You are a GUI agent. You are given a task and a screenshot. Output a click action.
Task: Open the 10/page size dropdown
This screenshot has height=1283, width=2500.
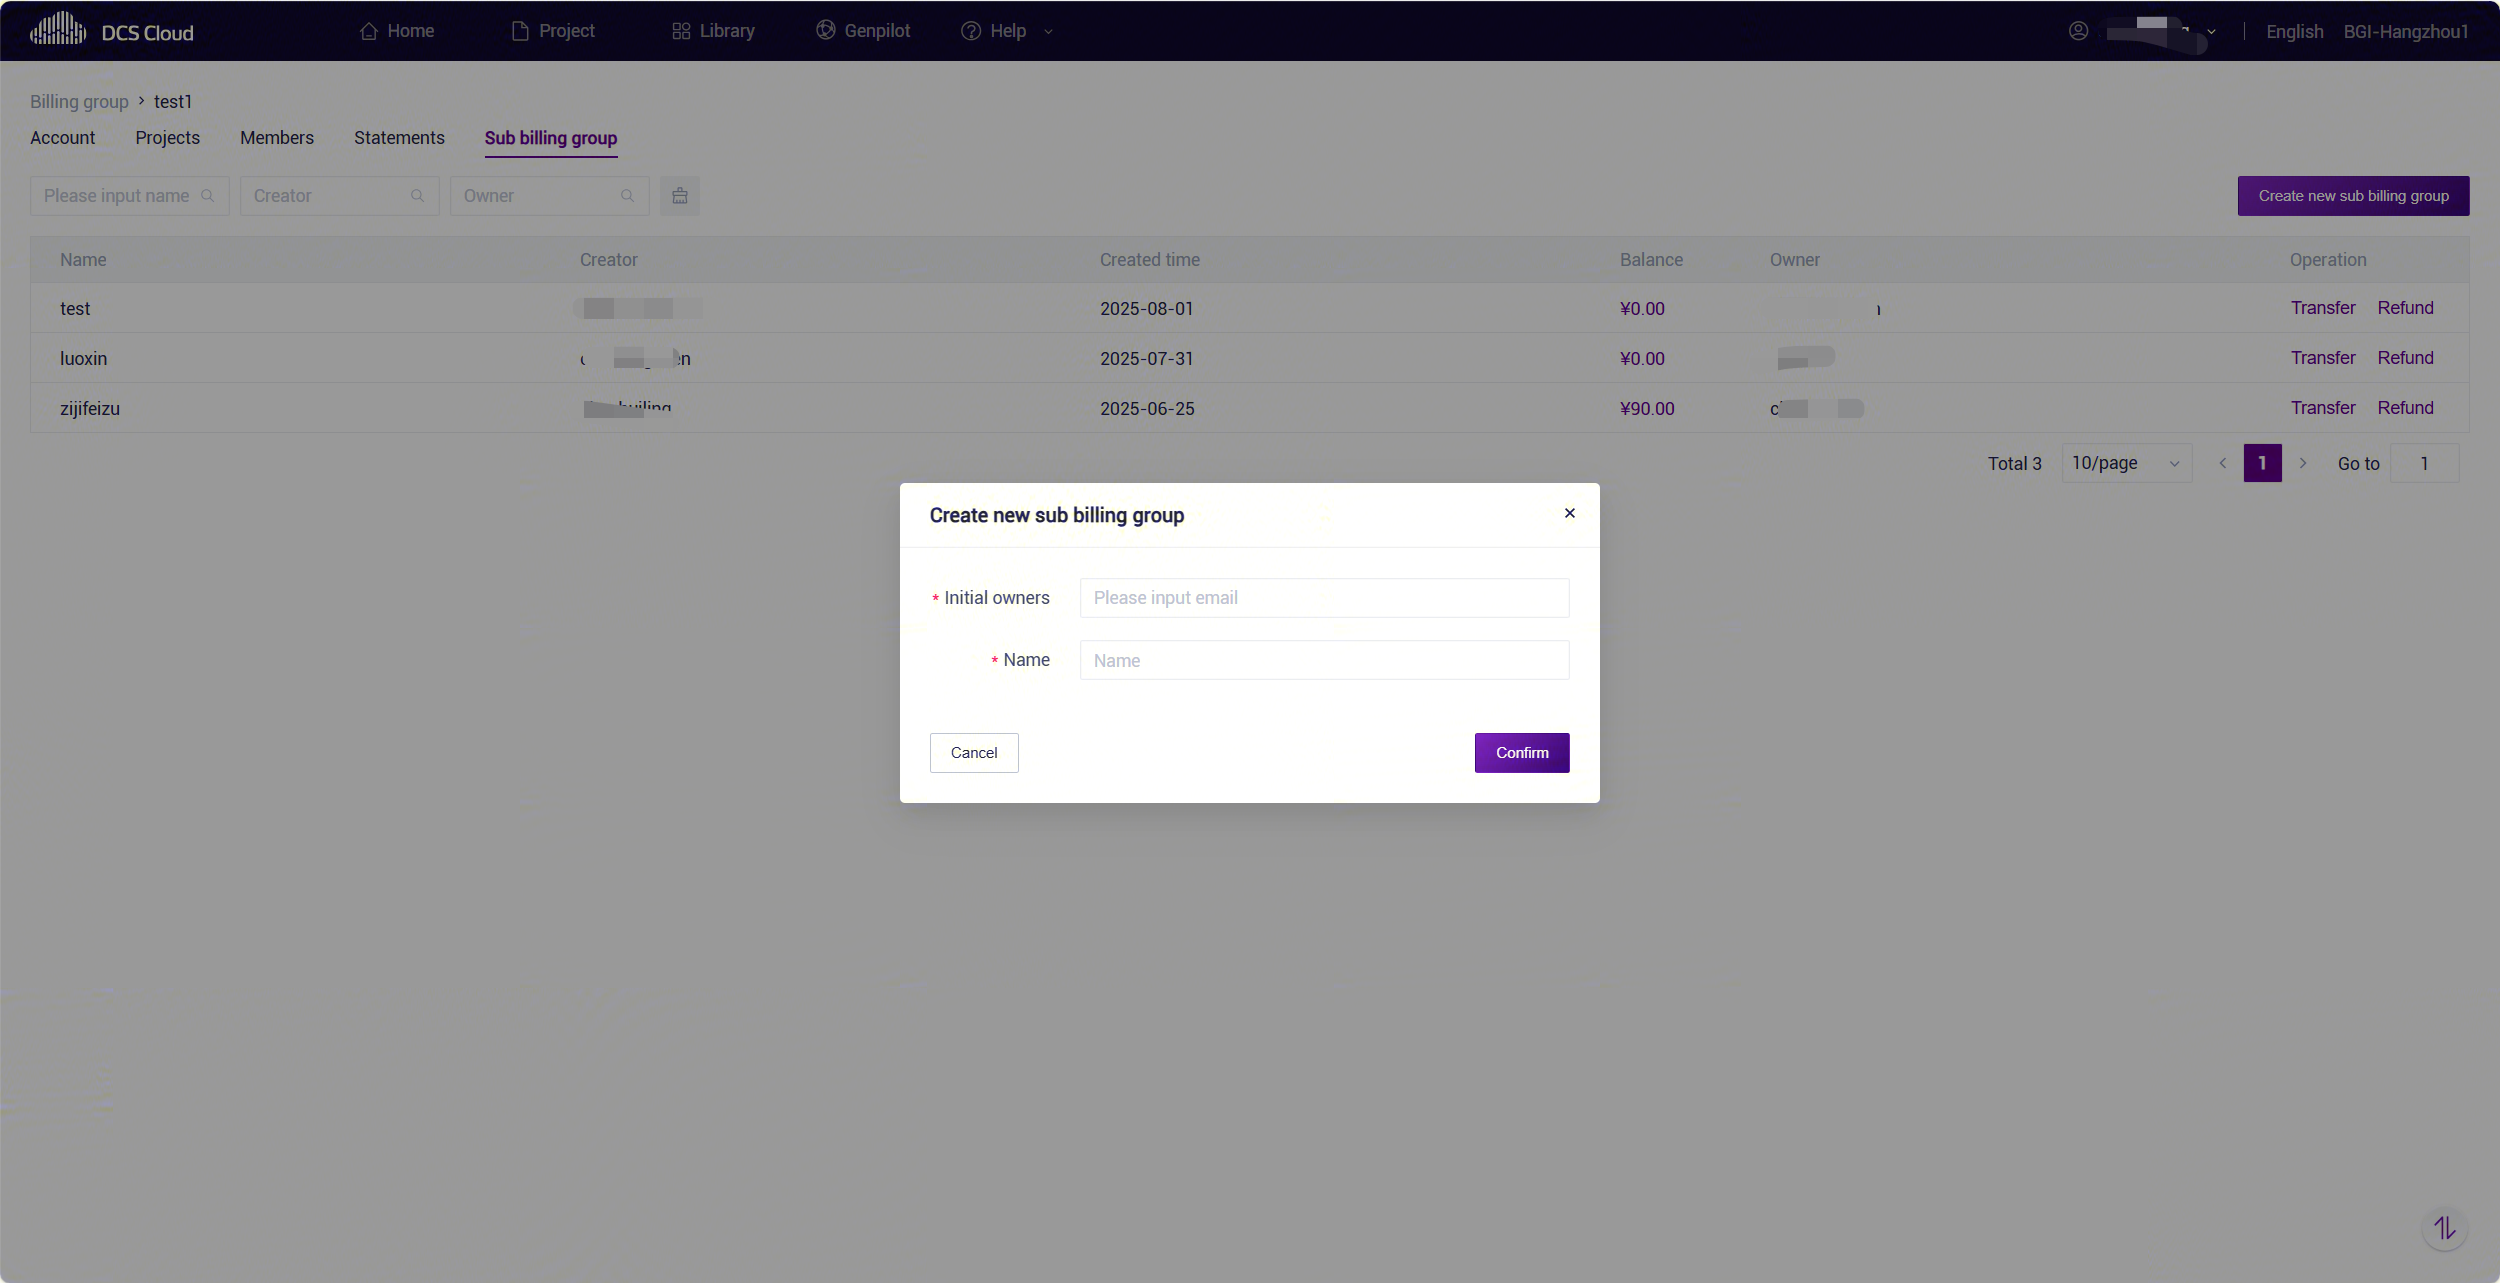click(2126, 463)
